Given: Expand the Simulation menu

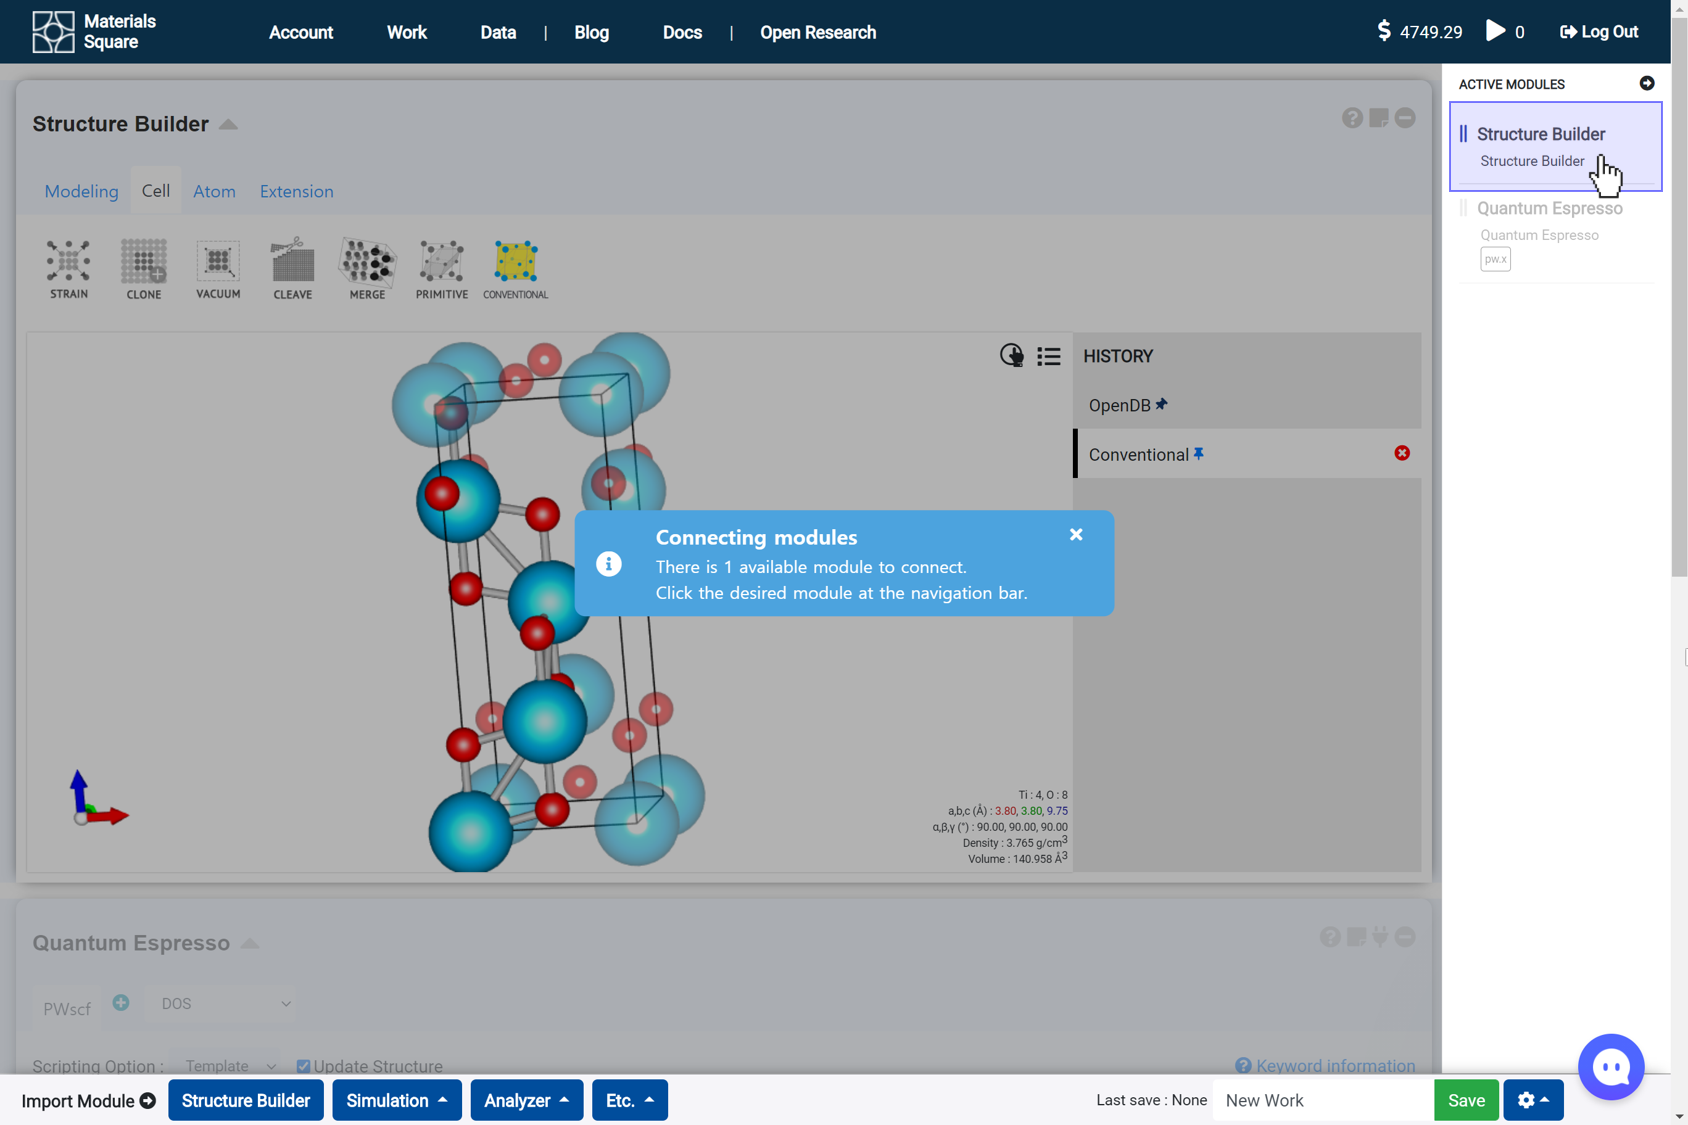Looking at the screenshot, I should [396, 1100].
